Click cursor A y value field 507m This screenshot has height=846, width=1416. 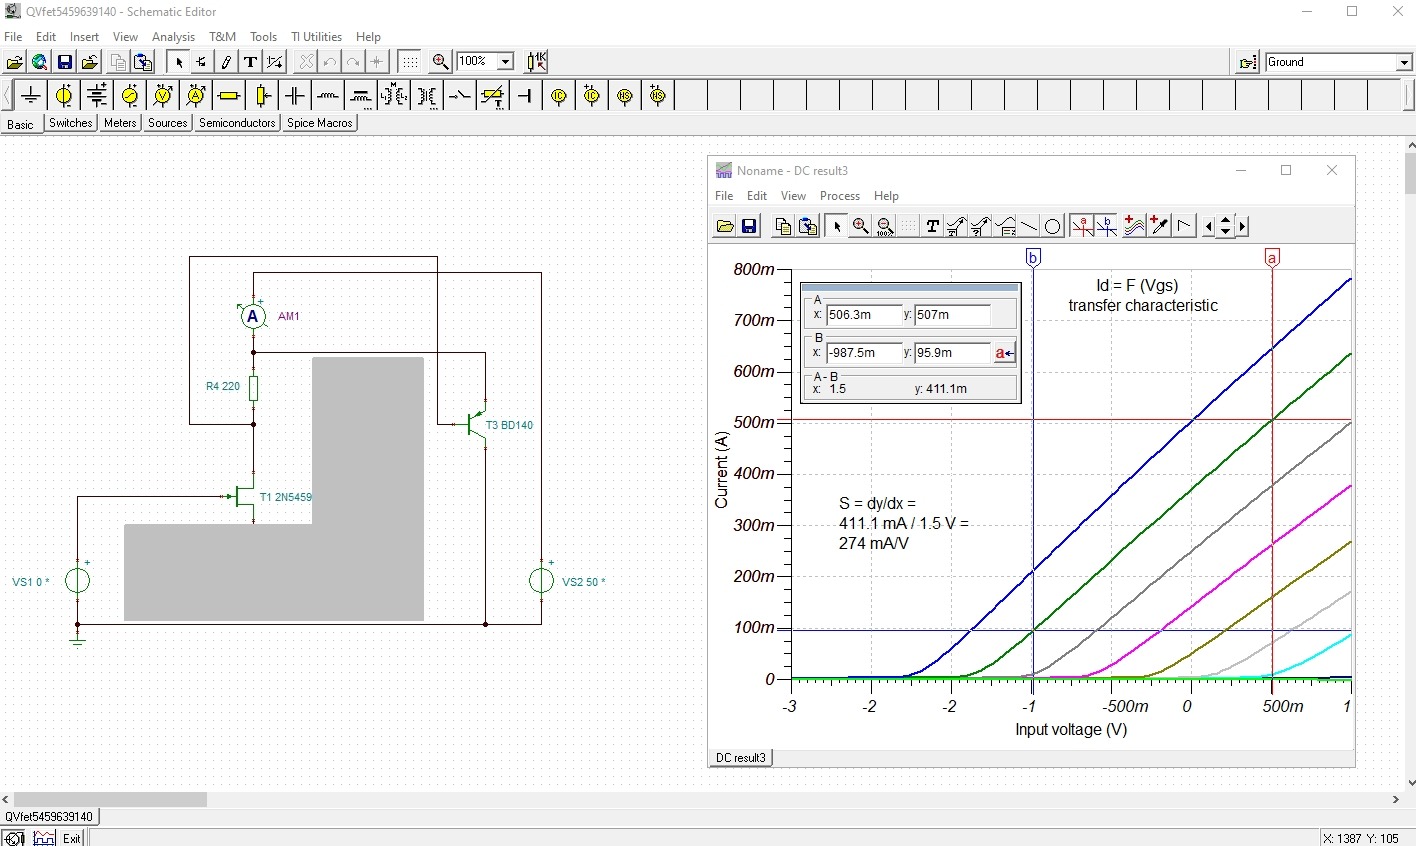[952, 315]
